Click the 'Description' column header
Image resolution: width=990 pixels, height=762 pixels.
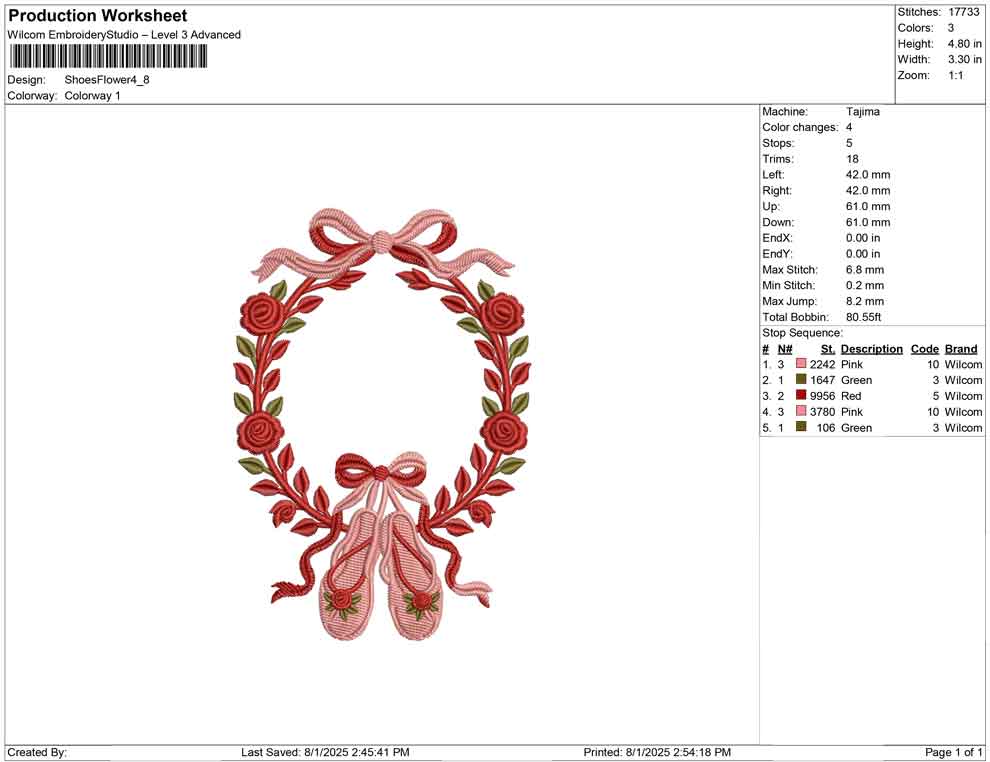click(x=871, y=349)
